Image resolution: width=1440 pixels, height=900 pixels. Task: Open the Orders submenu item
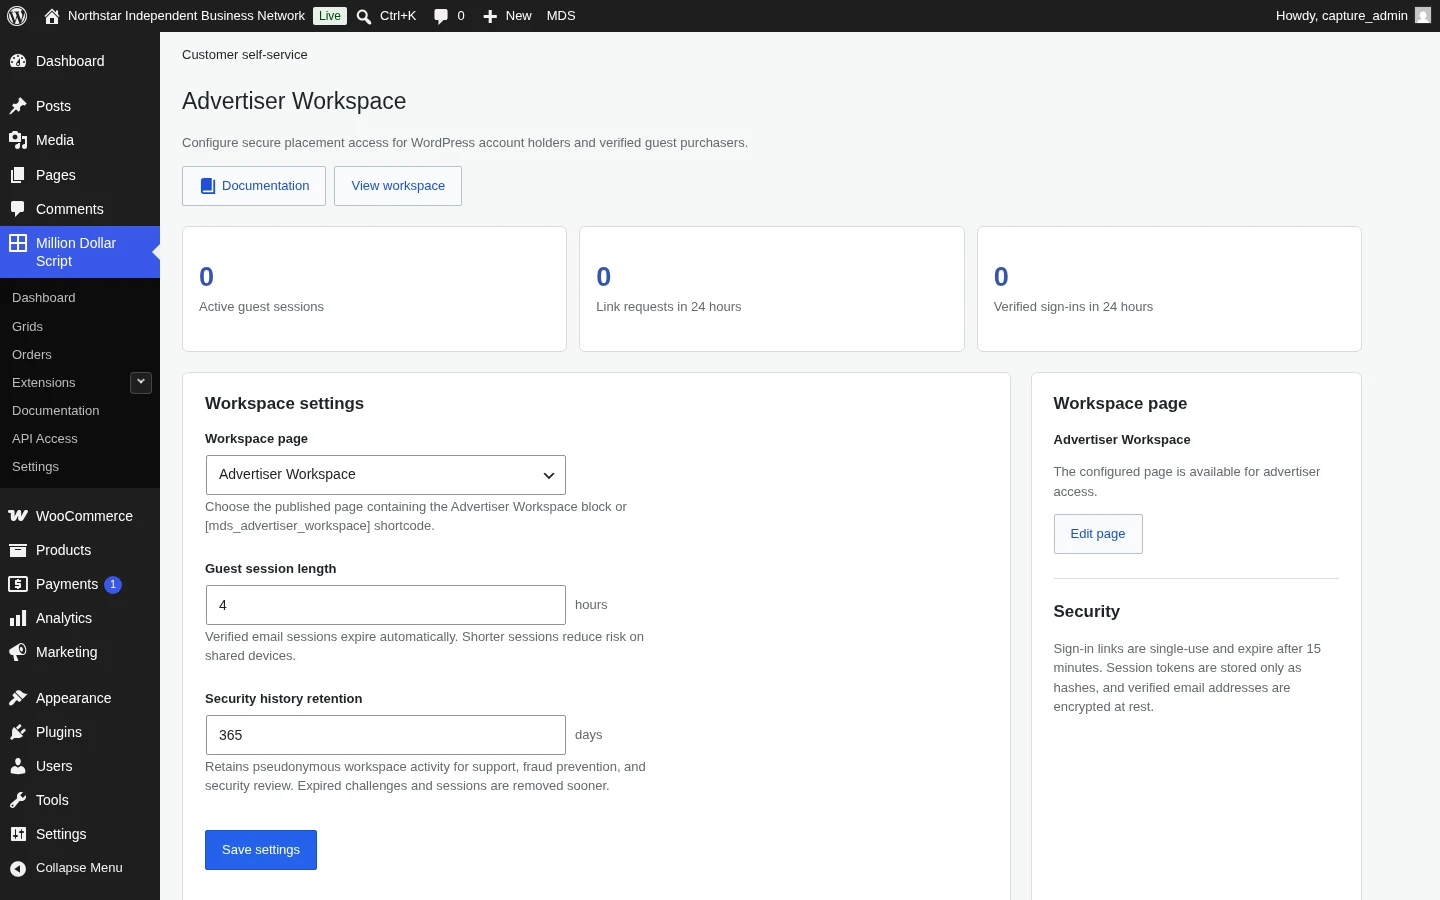pyautogui.click(x=32, y=355)
